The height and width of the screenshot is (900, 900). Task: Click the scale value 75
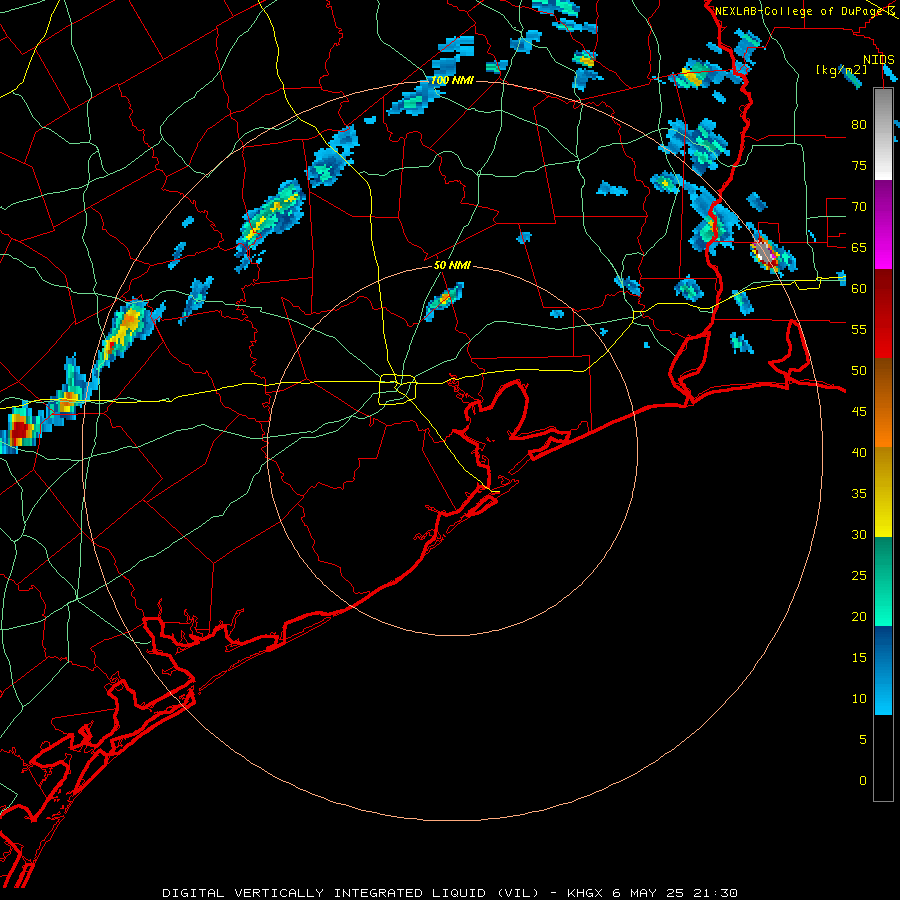click(859, 165)
